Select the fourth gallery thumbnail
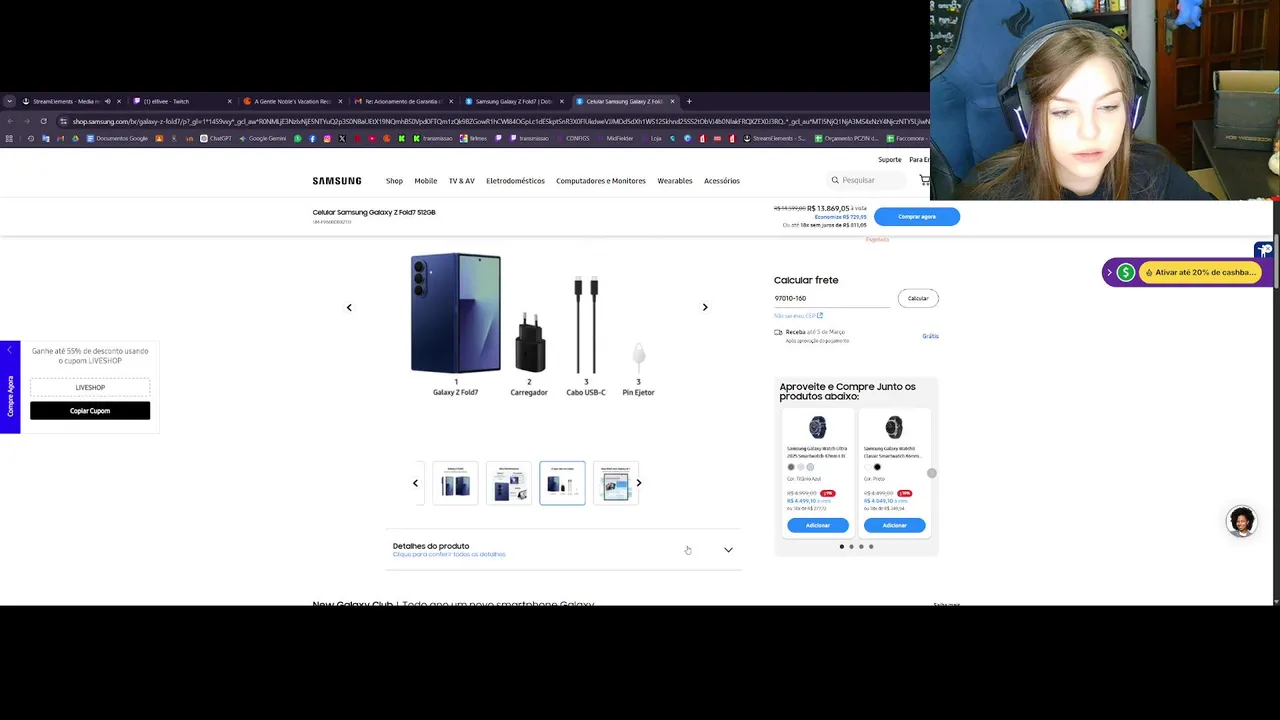This screenshot has width=1280, height=720. tap(616, 483)
